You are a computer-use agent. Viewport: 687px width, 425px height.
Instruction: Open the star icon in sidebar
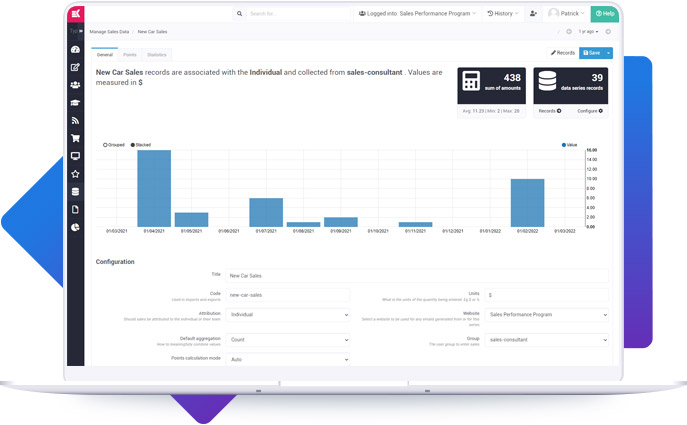click(75, 174)
